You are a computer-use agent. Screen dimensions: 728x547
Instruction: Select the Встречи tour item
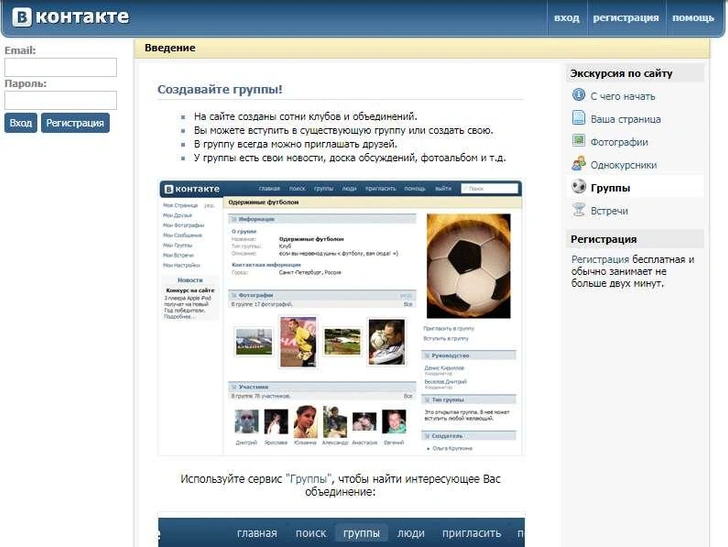pyautogui.click(x=609, y=211)
